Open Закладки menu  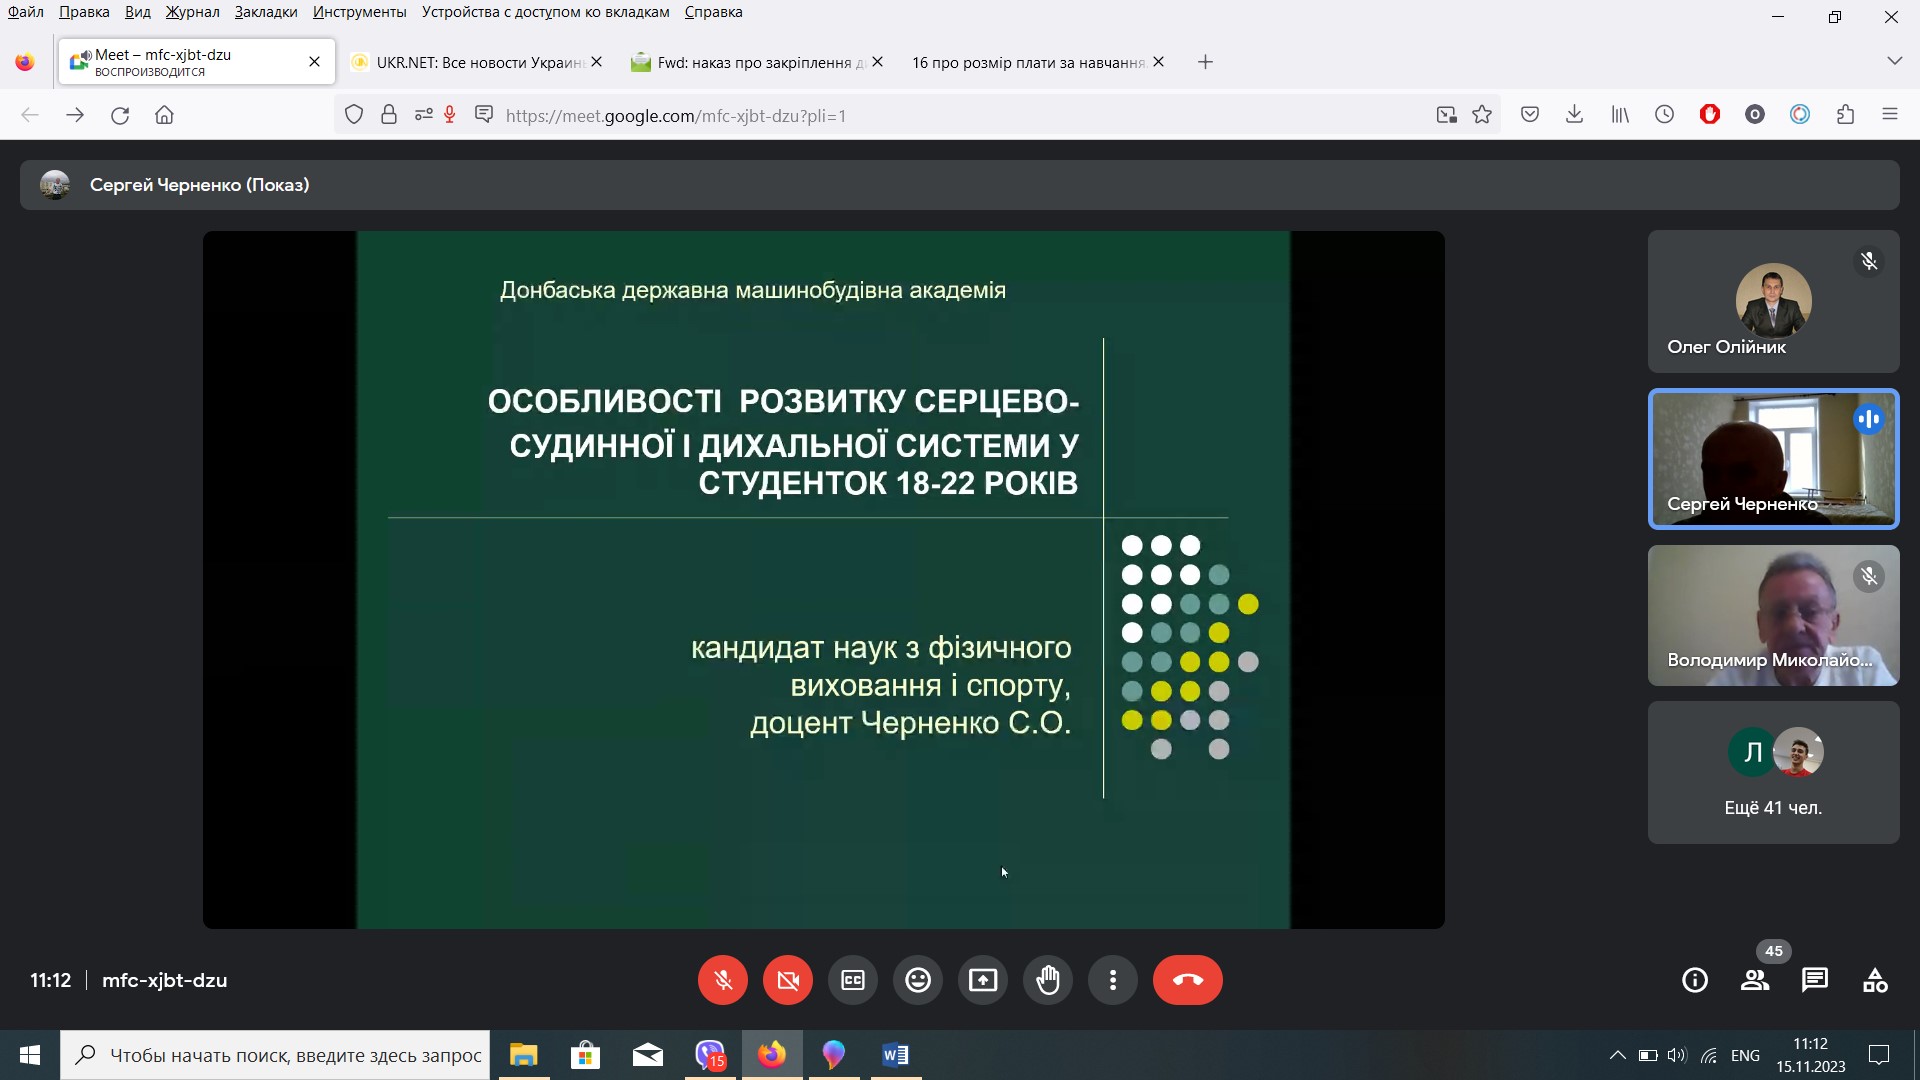(266, 12)
